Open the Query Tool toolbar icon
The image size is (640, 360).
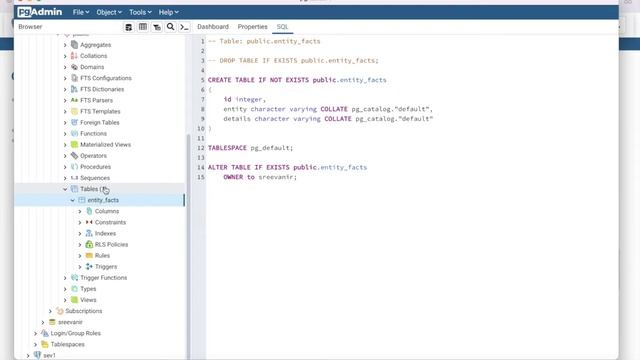129,27
